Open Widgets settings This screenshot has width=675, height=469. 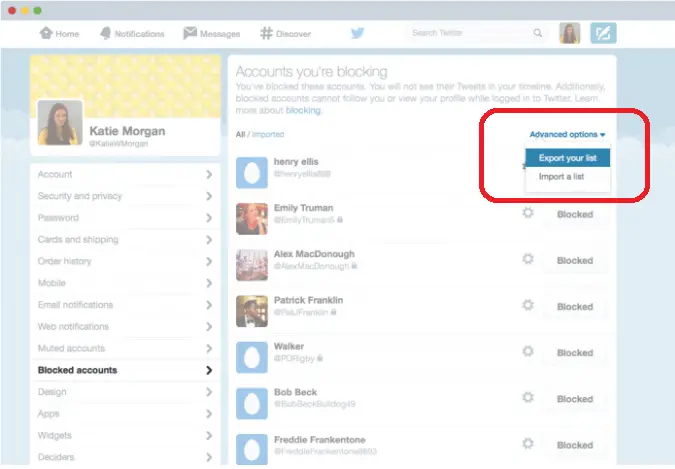click(x=125, y=435)
